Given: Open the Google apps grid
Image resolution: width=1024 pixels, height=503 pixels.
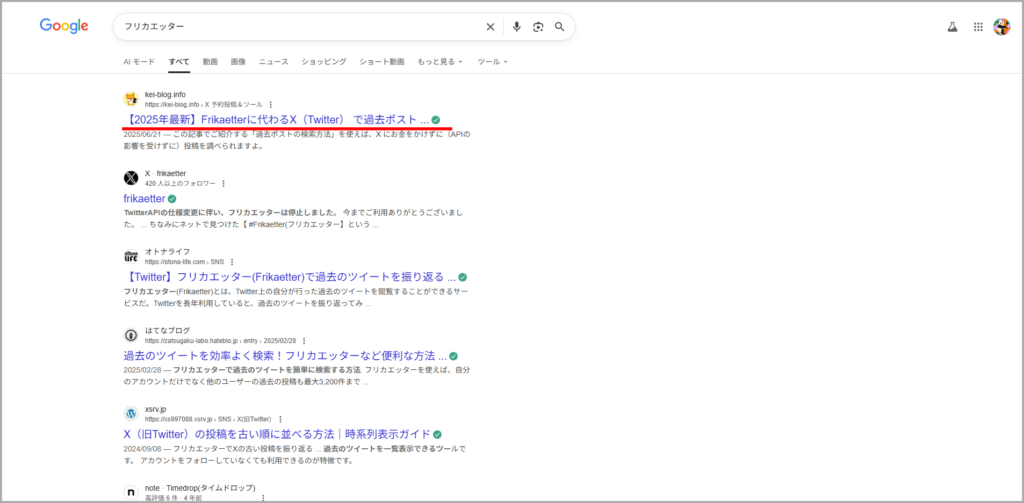Looking at the screenshot, I should tap(978, 27).
